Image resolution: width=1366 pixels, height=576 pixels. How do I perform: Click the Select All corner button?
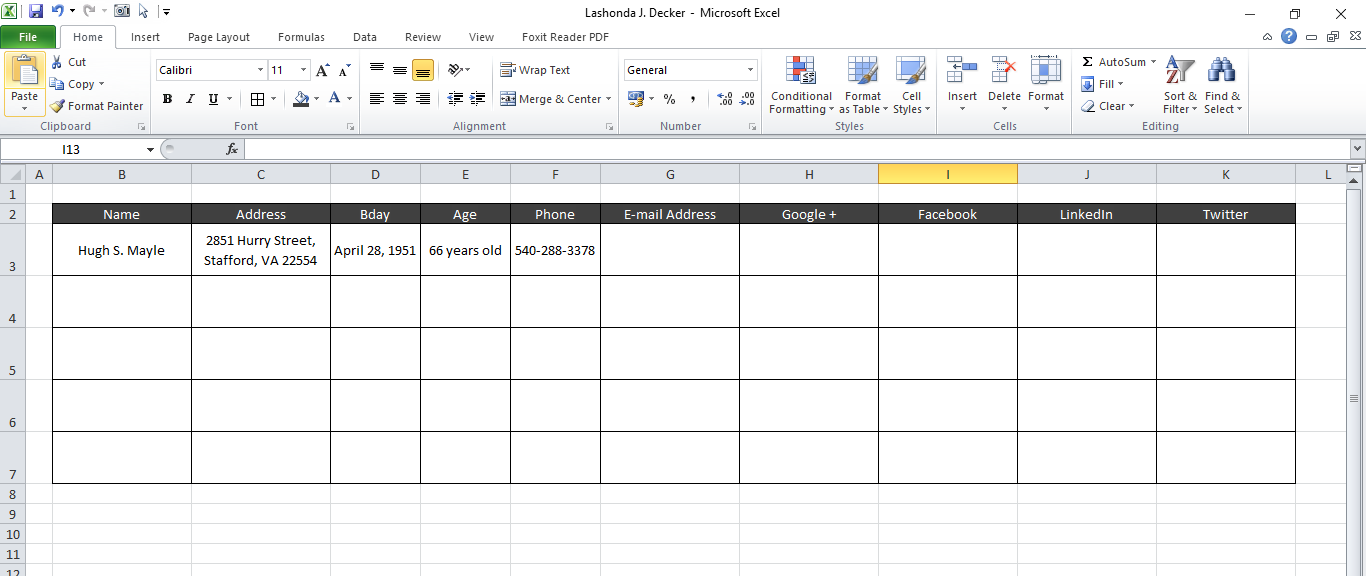13,174
